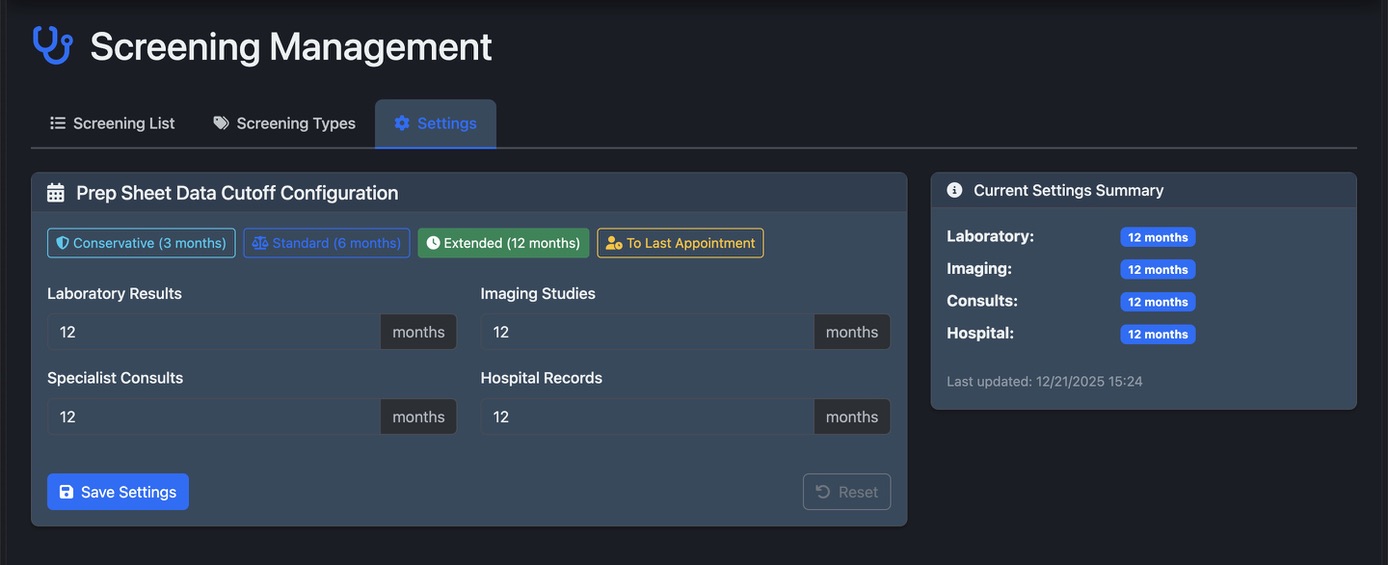Click the stethoscope logo icon
This screenshot has width=1388, height=565.
(x=52, y=46)
